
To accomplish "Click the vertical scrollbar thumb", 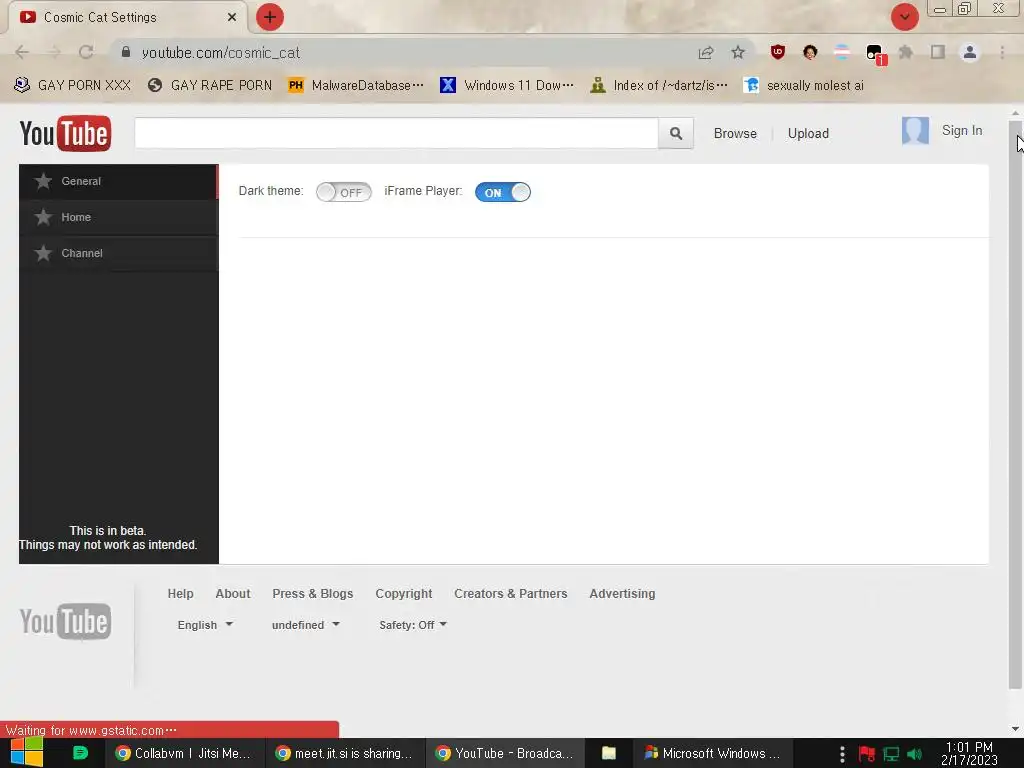I will tap(1015, 404).
